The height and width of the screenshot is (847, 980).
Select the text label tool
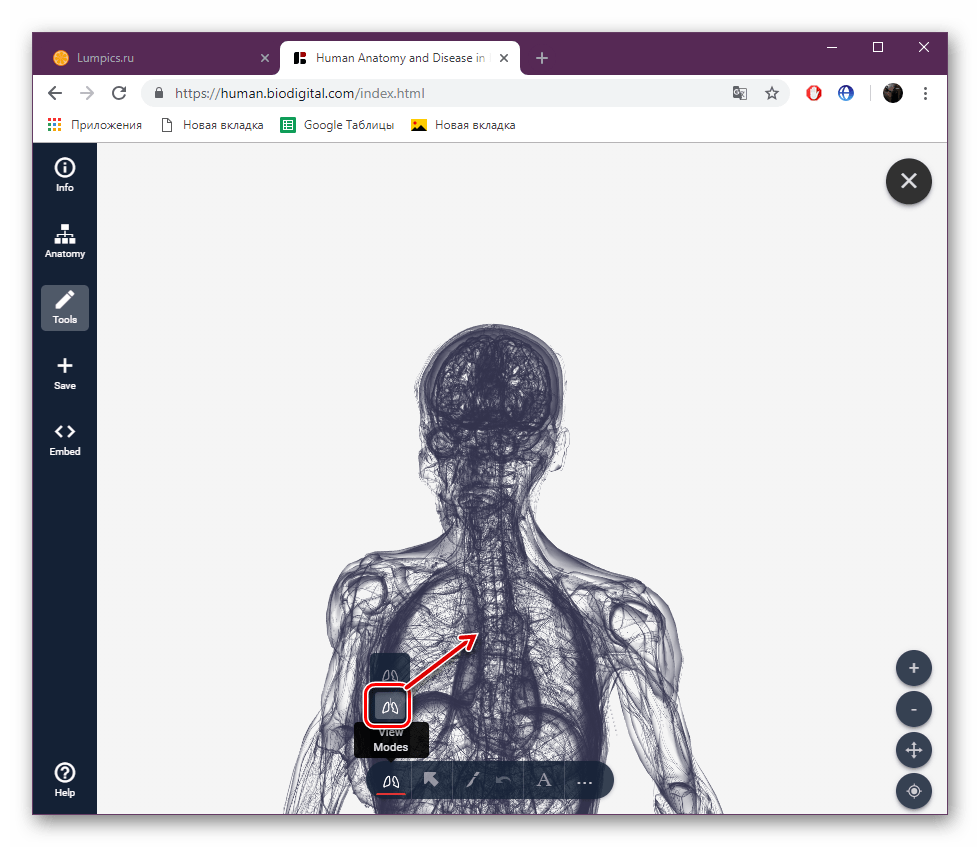(x=543, y=780)
